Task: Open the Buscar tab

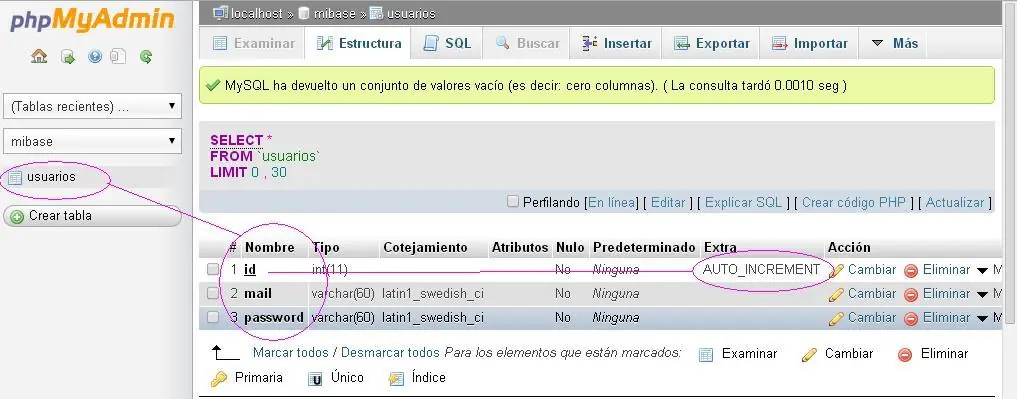Action: click(x=527, y=43)
